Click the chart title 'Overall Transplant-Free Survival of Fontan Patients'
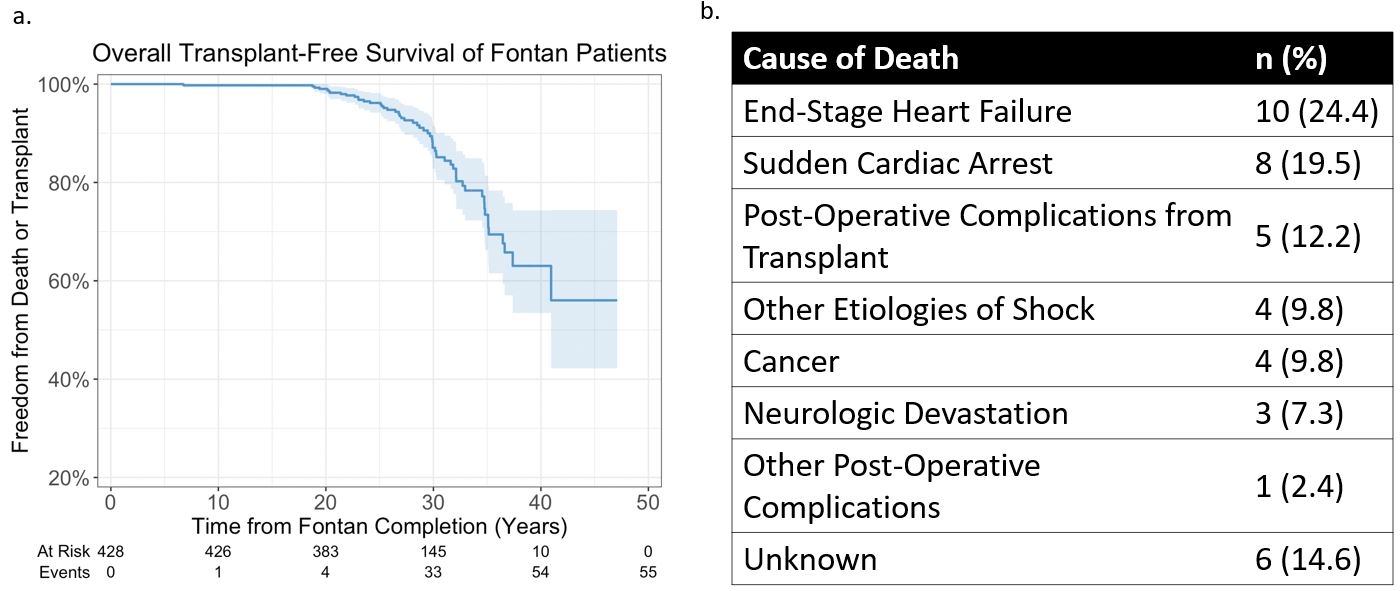The height and width of the screenshot is (591, 1400). (x=379, y=53)
